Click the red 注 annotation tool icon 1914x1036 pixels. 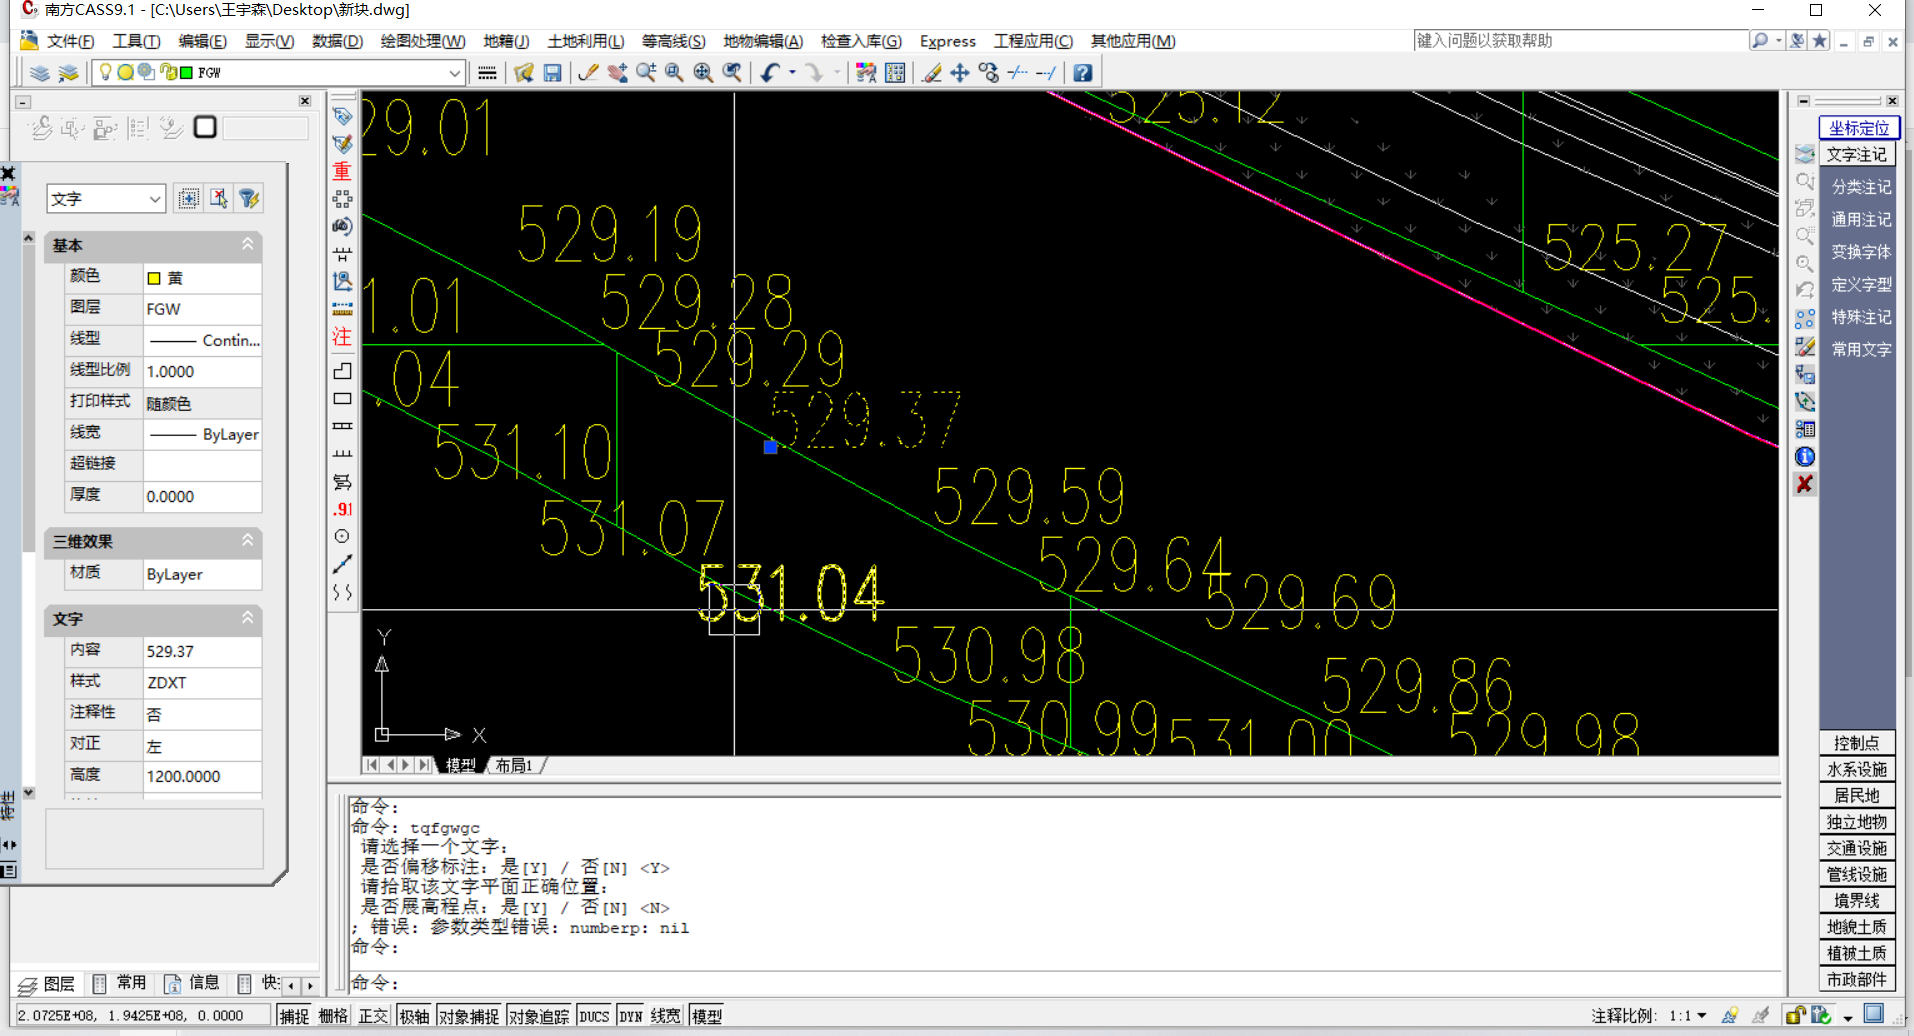342,337
